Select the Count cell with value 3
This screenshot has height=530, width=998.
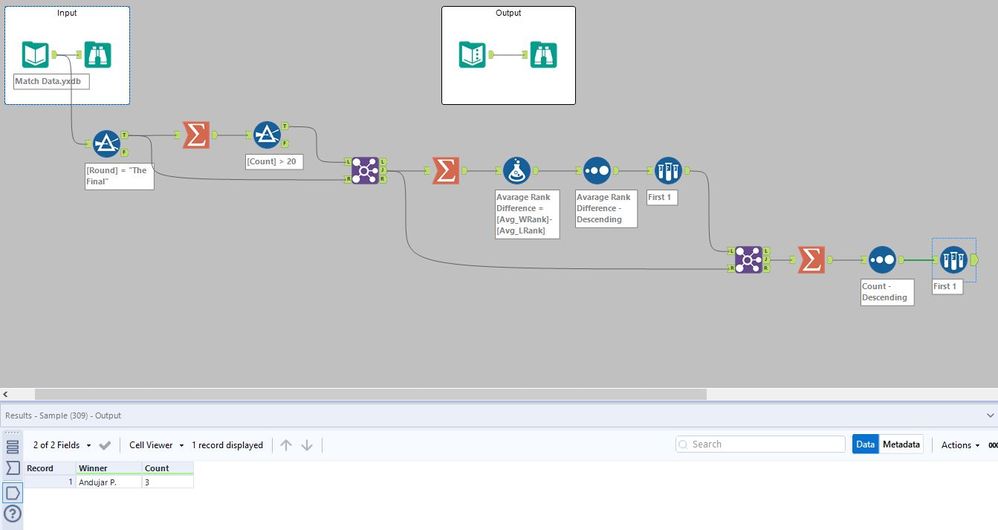click(167, 482)
